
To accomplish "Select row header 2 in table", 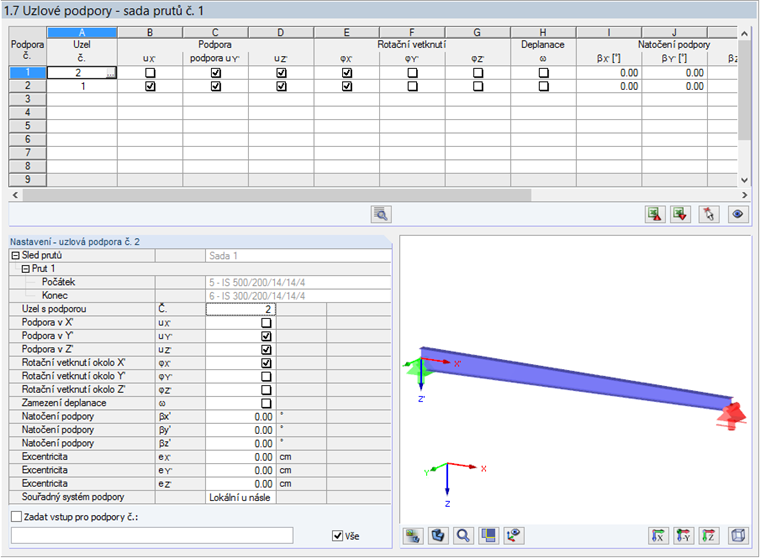I will pos(28,86).
